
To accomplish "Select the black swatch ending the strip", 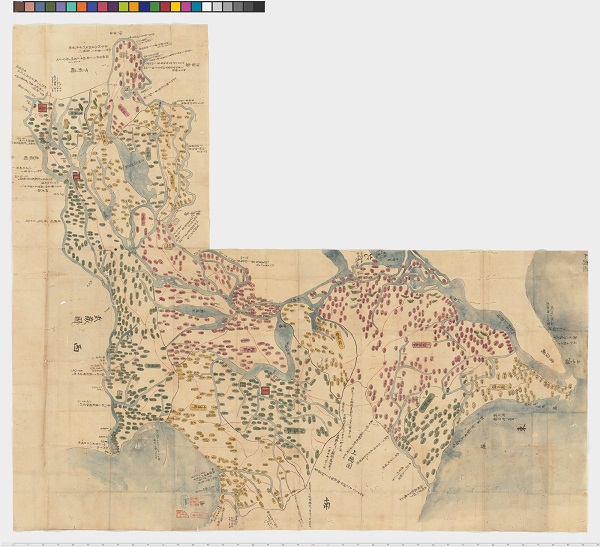I will (258, 7).
